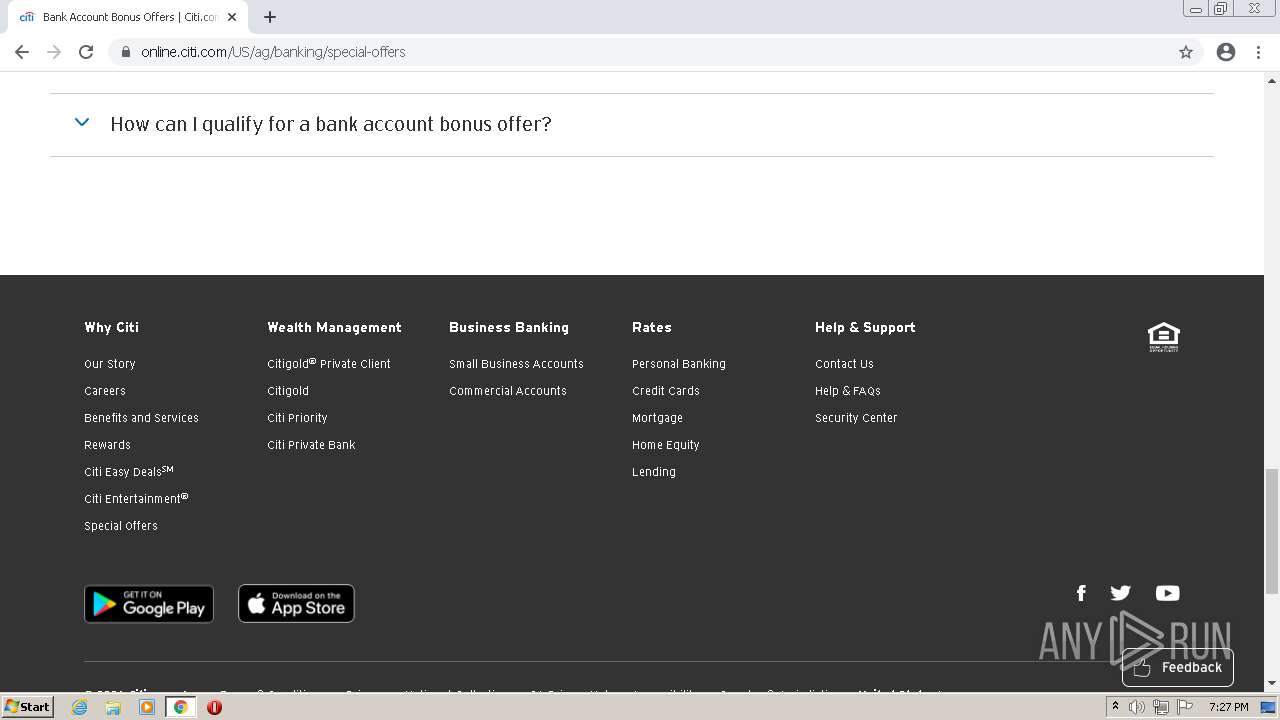1280x720 pixels.
Task: Expand bank account bonus qualification question
Action: pyautogui.click(x=82, y=123)
